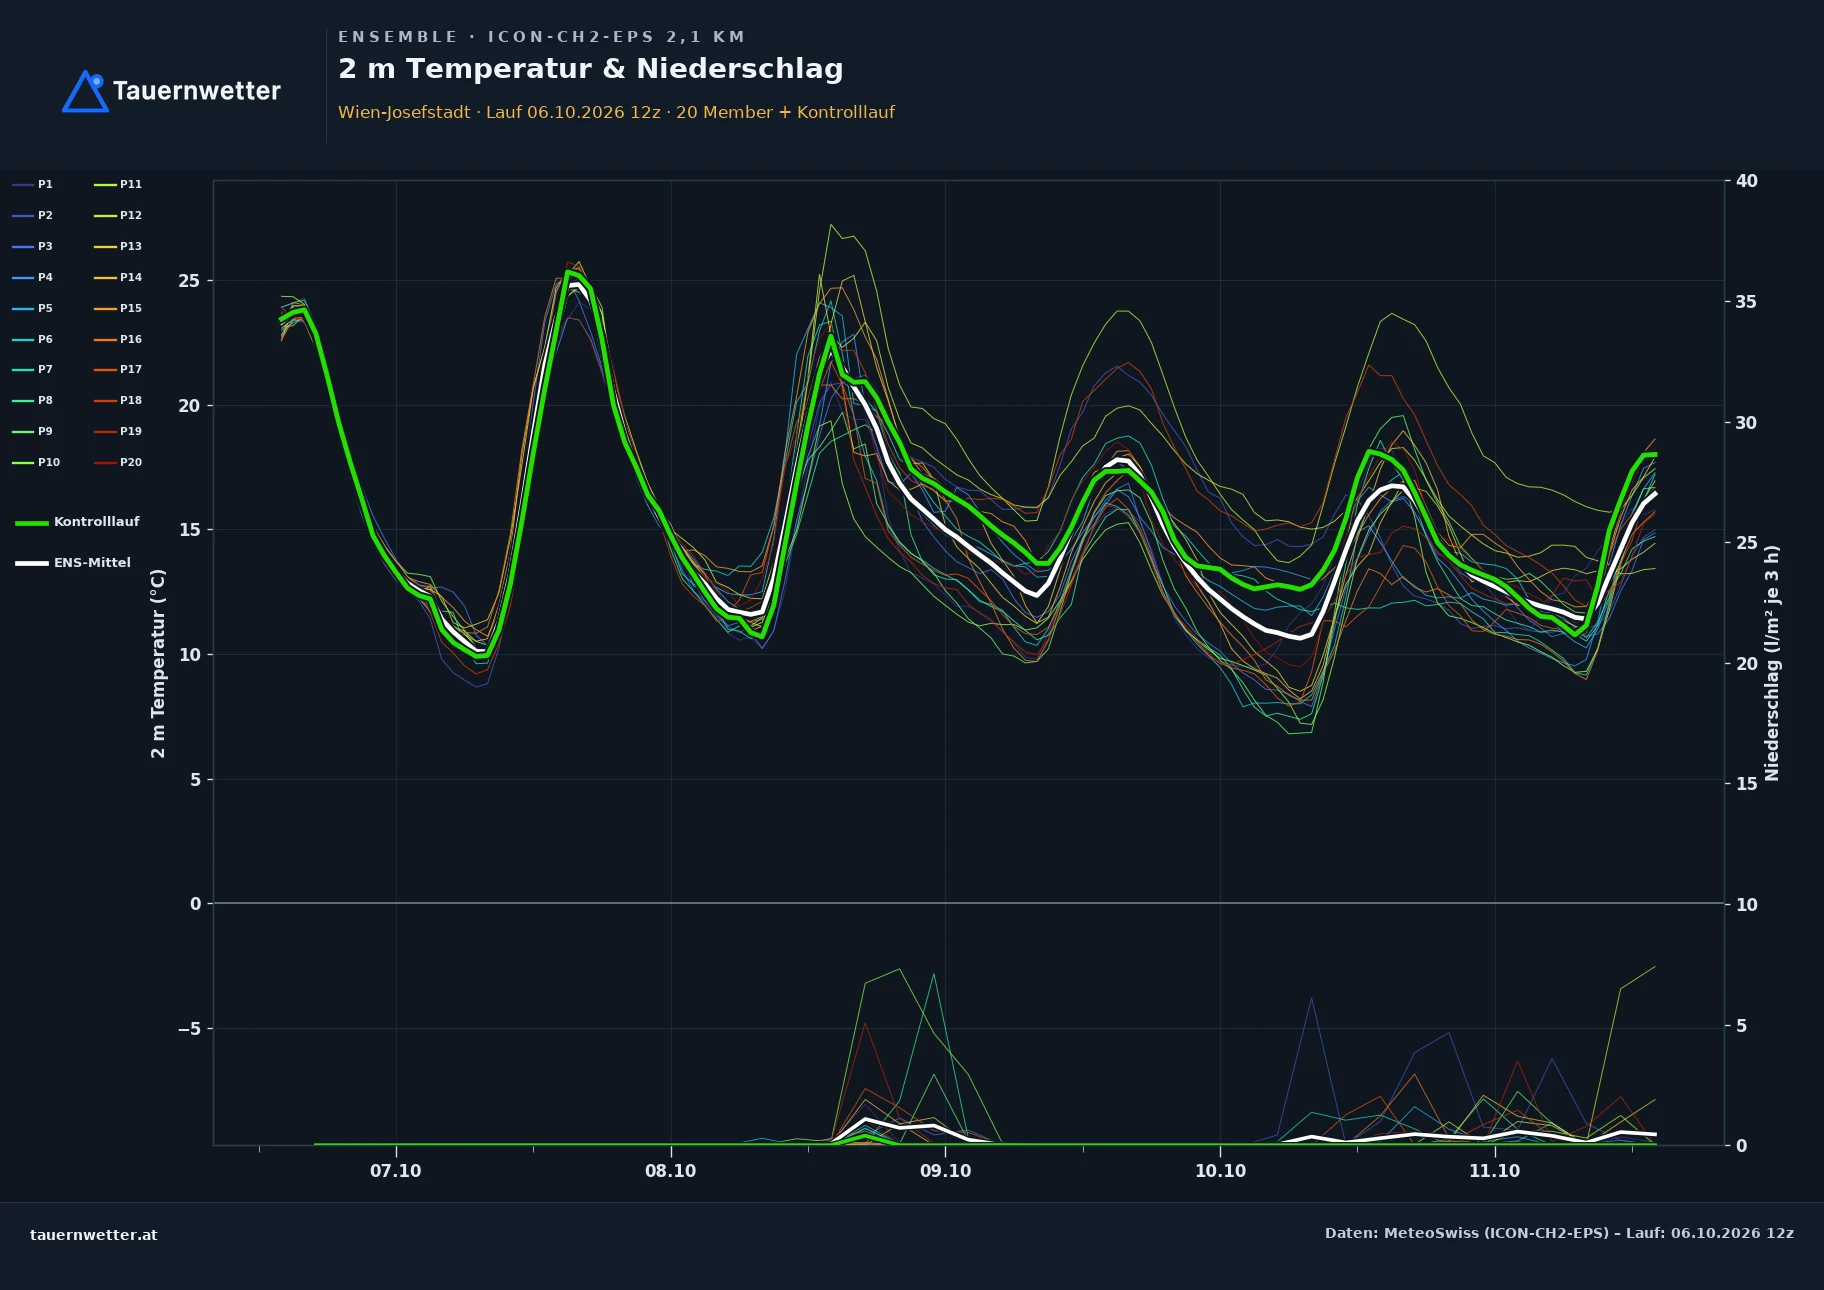Click the MeteoSwiss data source footer text

click(1559, 1233)
